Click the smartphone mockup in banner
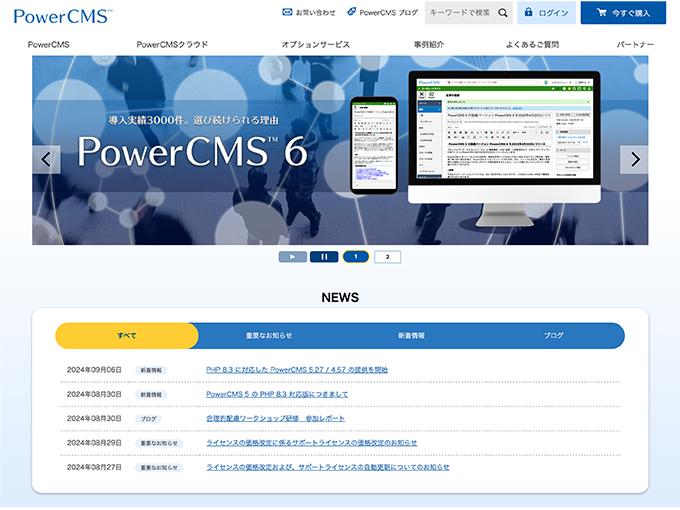Screen dimensions: 680x510 click(374, 145)
